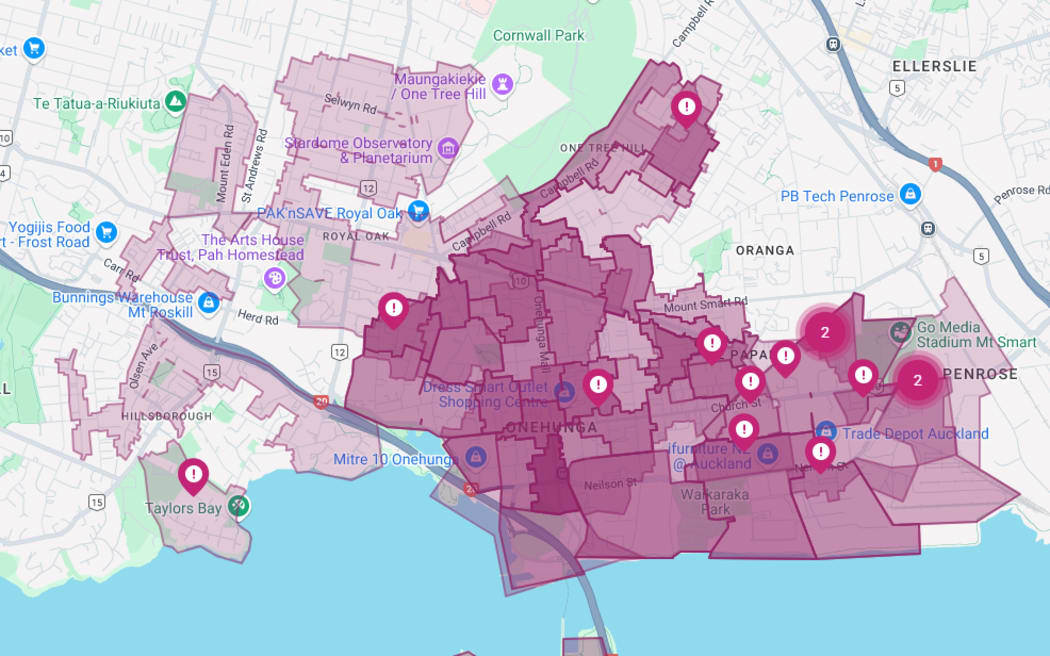Image resolution: width=1050 pixels, height=656 pixels.
Task: Click the Bunnings Warehouse Mt Roskill shop icon
Action: coord(208,303)
